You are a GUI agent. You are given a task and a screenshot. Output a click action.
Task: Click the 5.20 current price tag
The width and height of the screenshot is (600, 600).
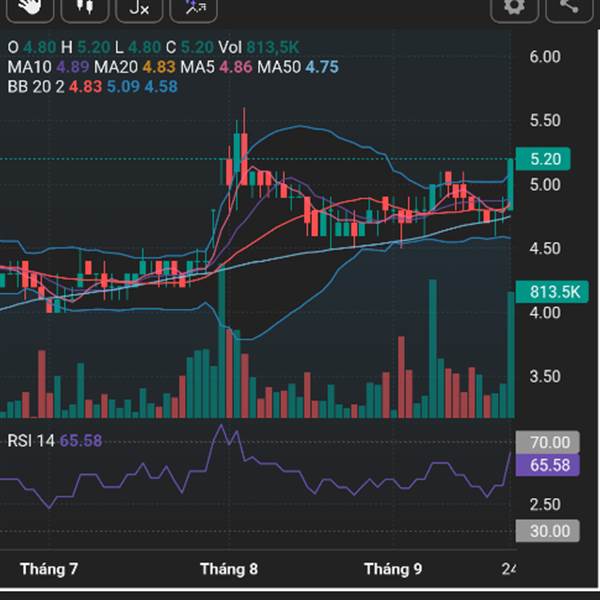(543, 159)
